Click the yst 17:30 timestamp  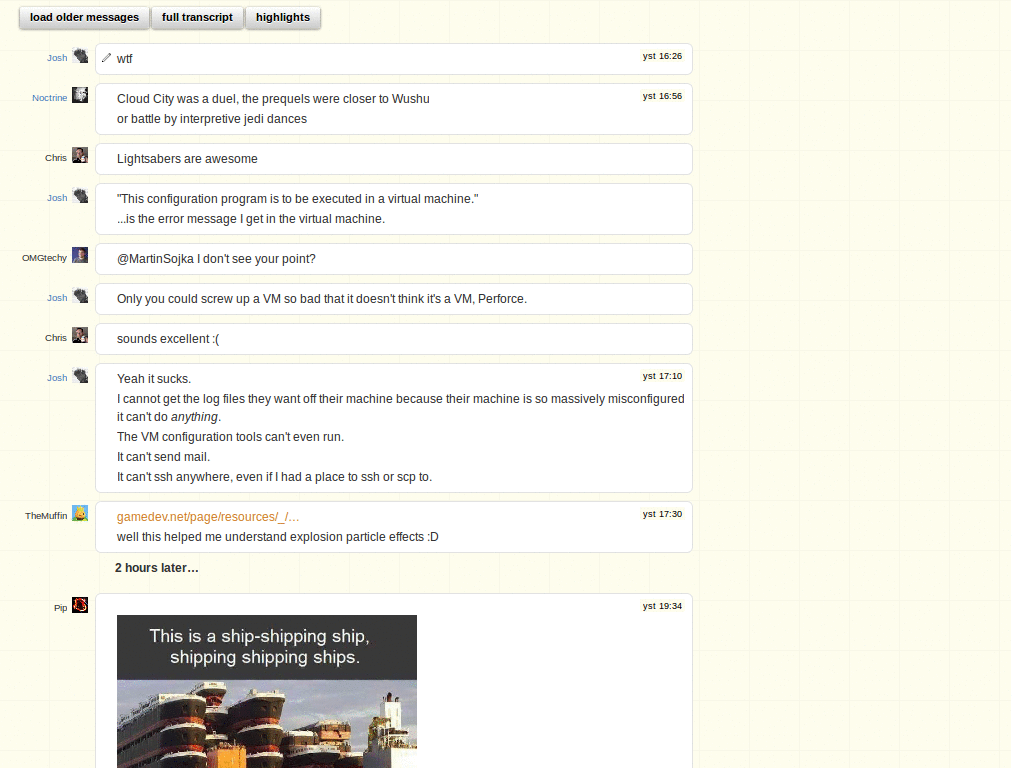click(662, 514)
